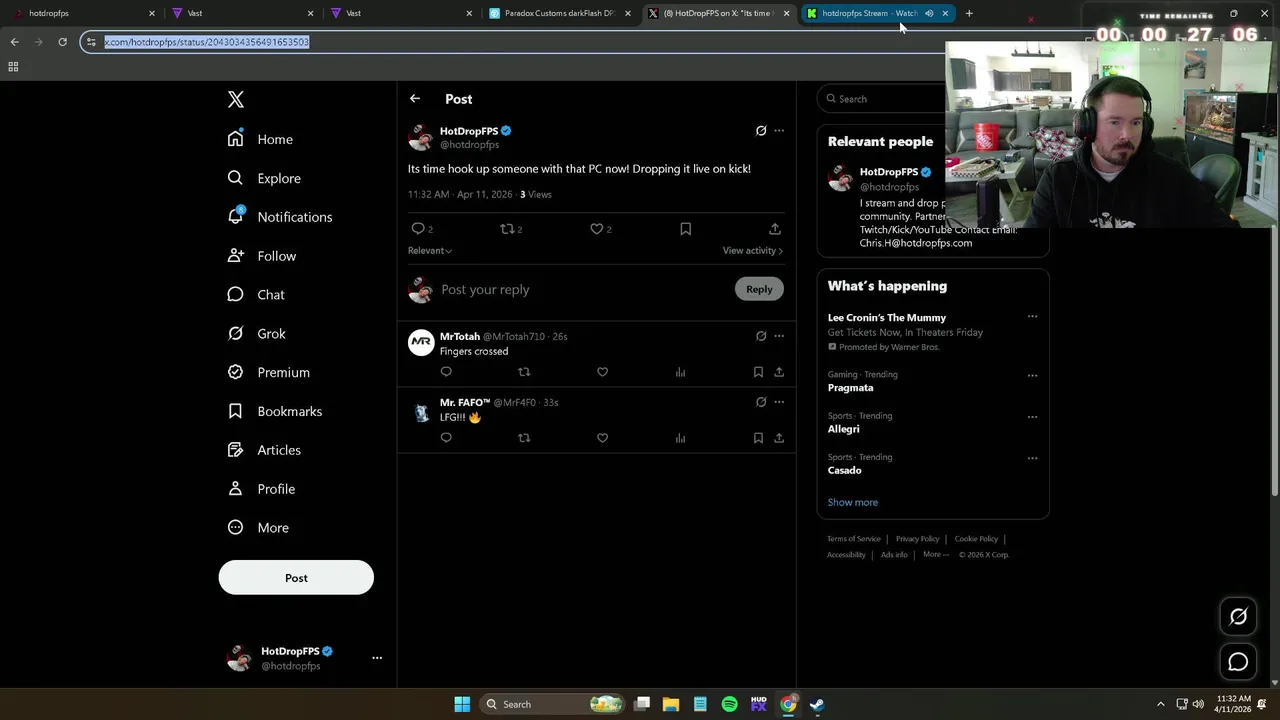The height and width of the screenshot is (720, 1280).
Task: Click the Post your reply field
Action: tap(585, 289)
